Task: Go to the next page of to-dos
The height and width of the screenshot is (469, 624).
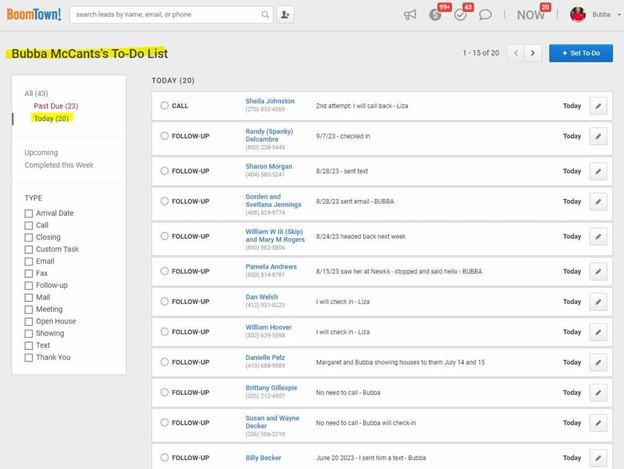Action: (x=533, y=53)
